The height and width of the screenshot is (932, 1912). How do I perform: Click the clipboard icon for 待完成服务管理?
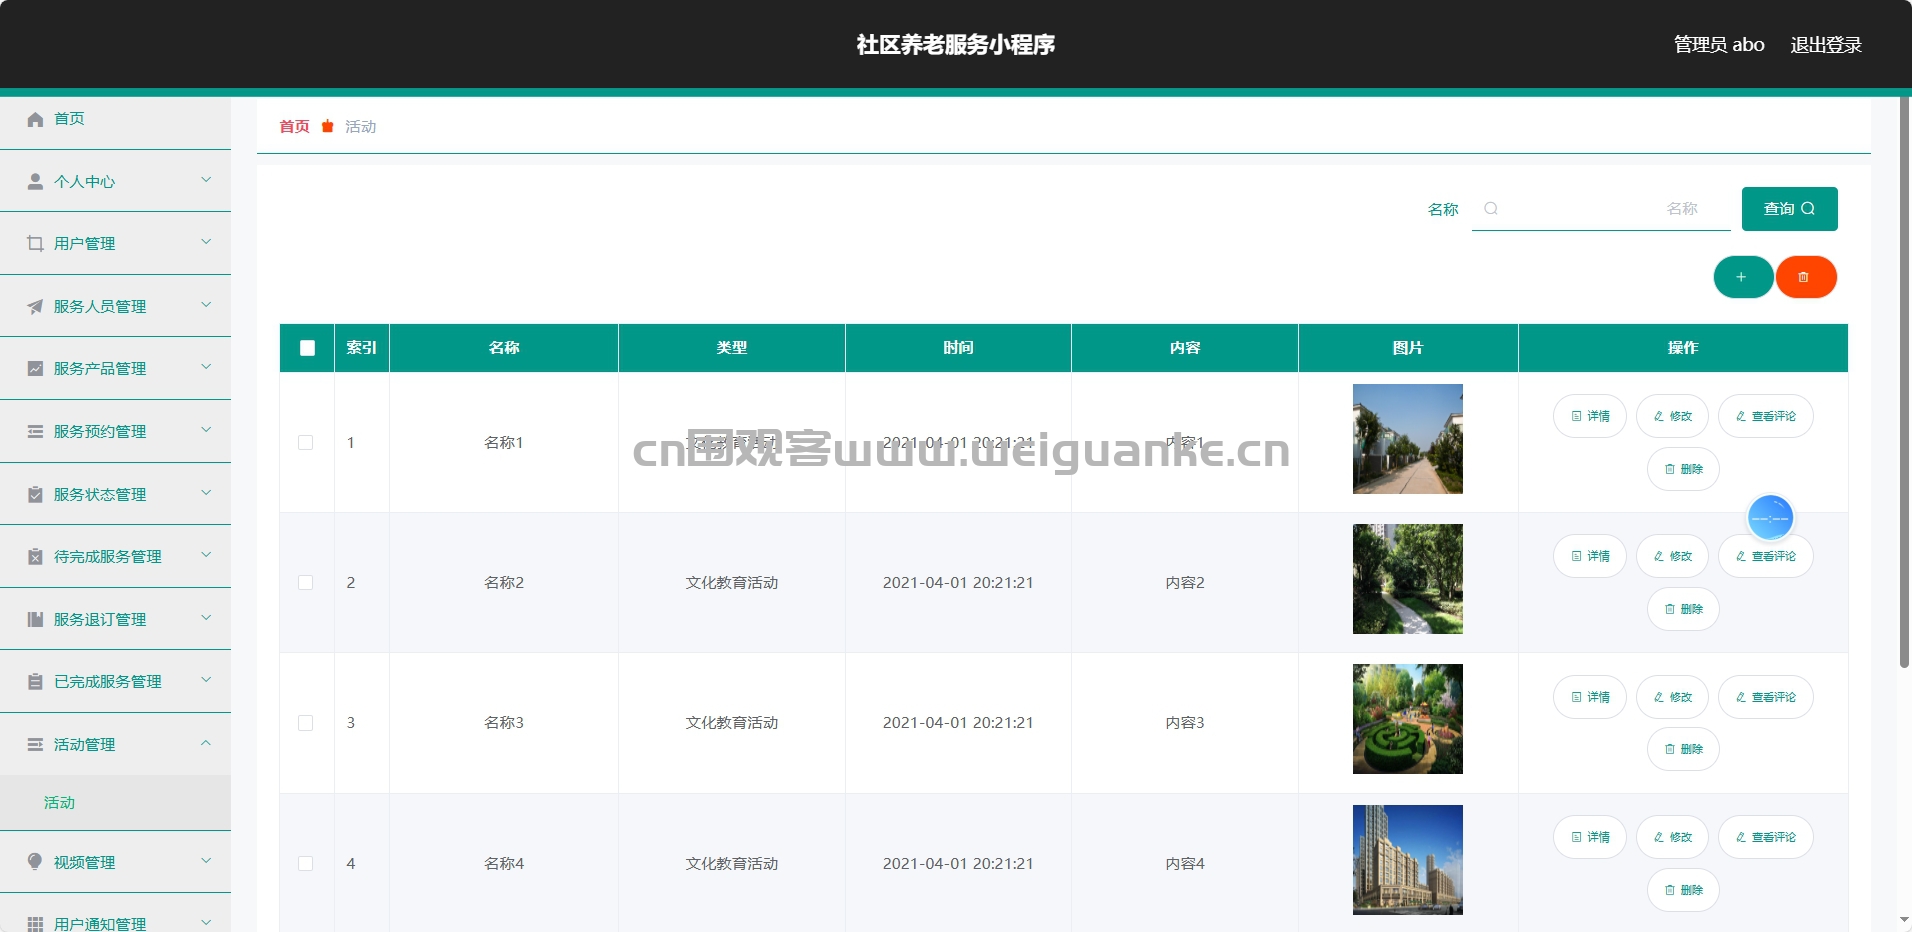tap(35, 556)
